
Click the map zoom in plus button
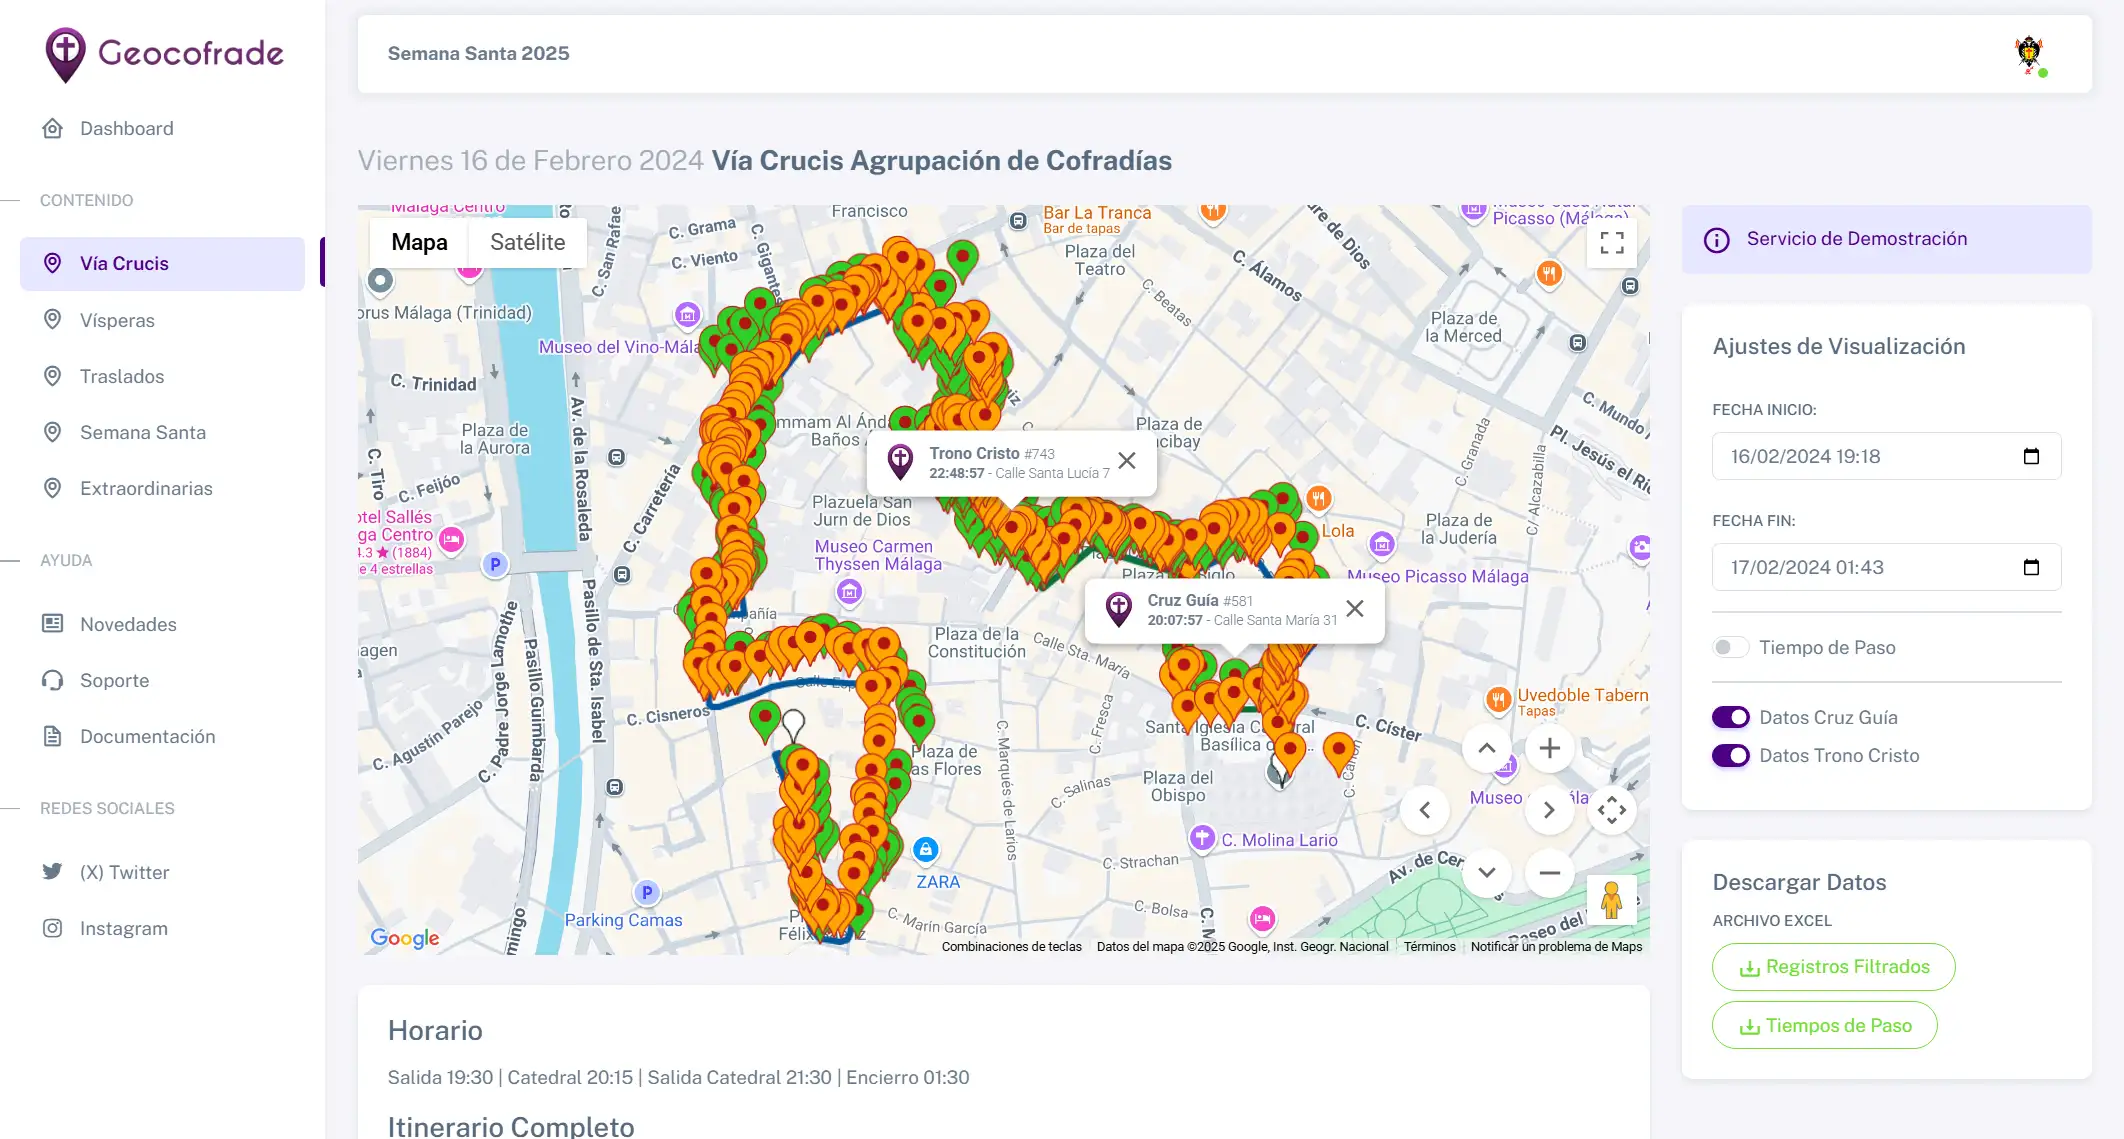point(1549,748)
